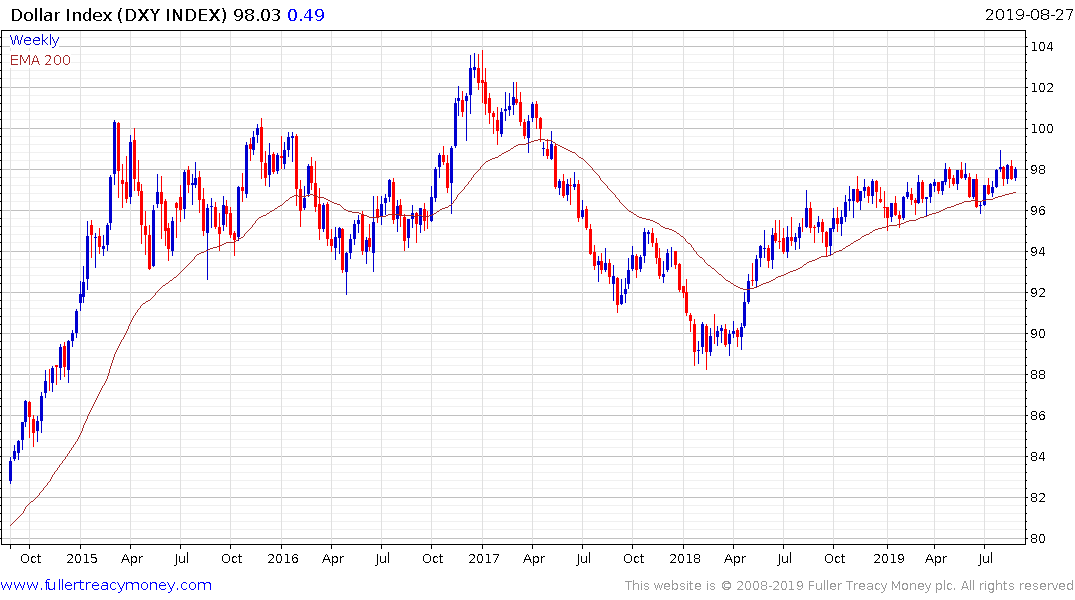Click the '102' price axis label
1075x600 pixels.
(1042, 88)
